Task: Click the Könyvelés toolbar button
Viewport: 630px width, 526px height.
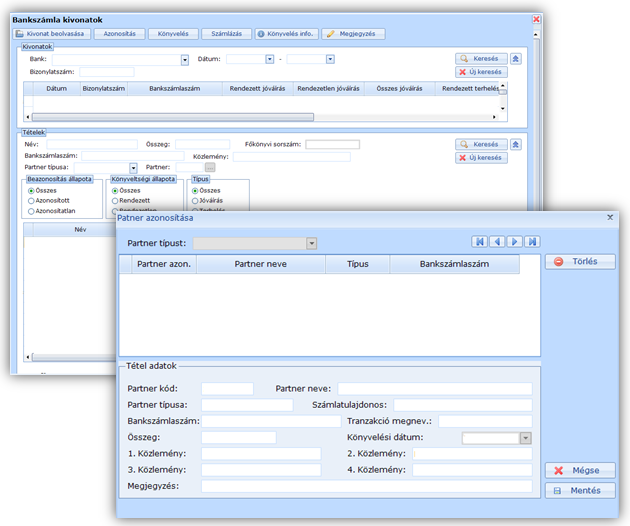Action: click(173, 34)
